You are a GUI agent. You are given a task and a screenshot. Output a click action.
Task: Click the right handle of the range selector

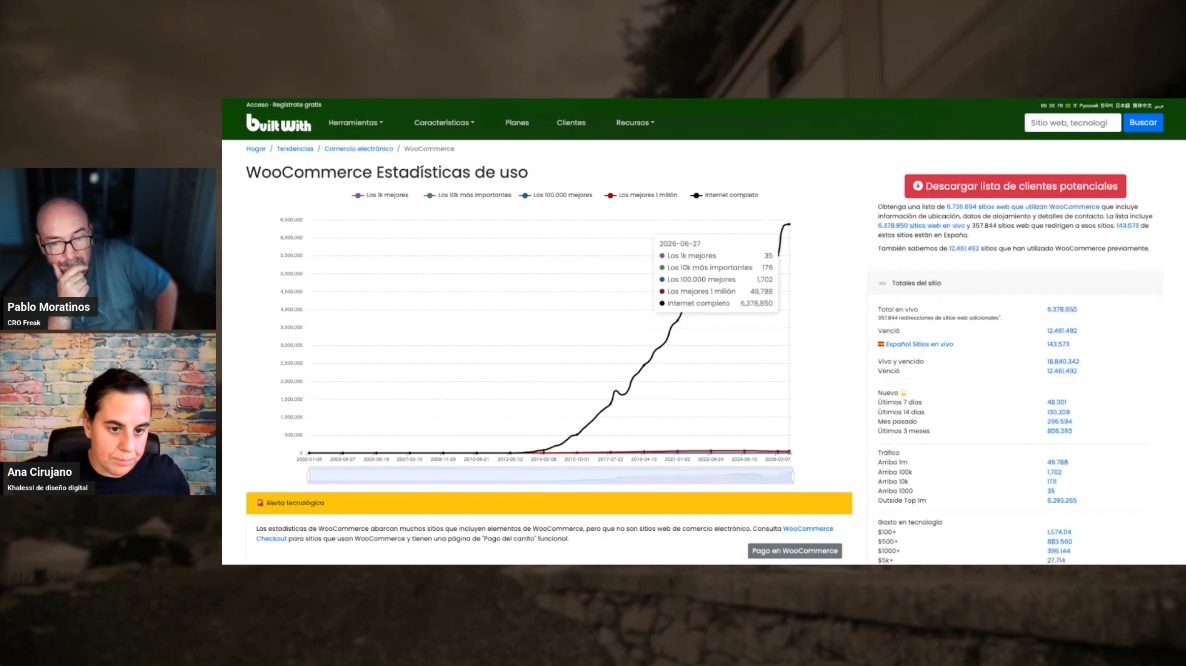click(x=793, y=475)
